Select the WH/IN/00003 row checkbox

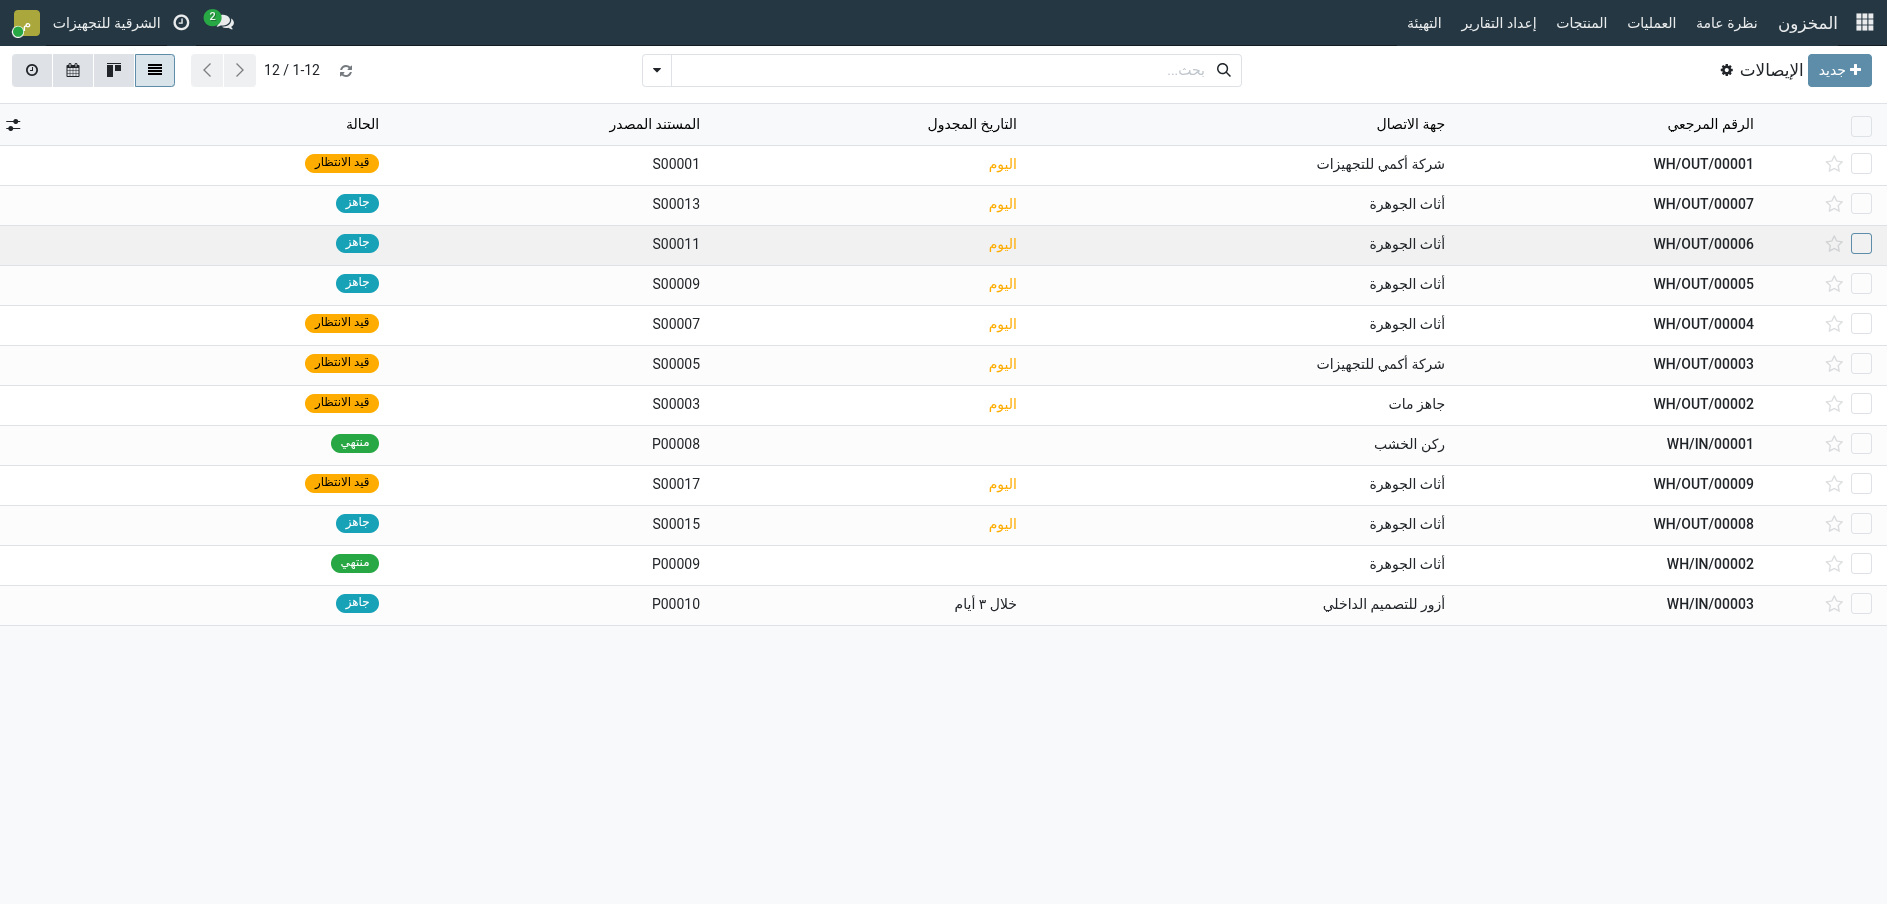[x=1861, y=604]
